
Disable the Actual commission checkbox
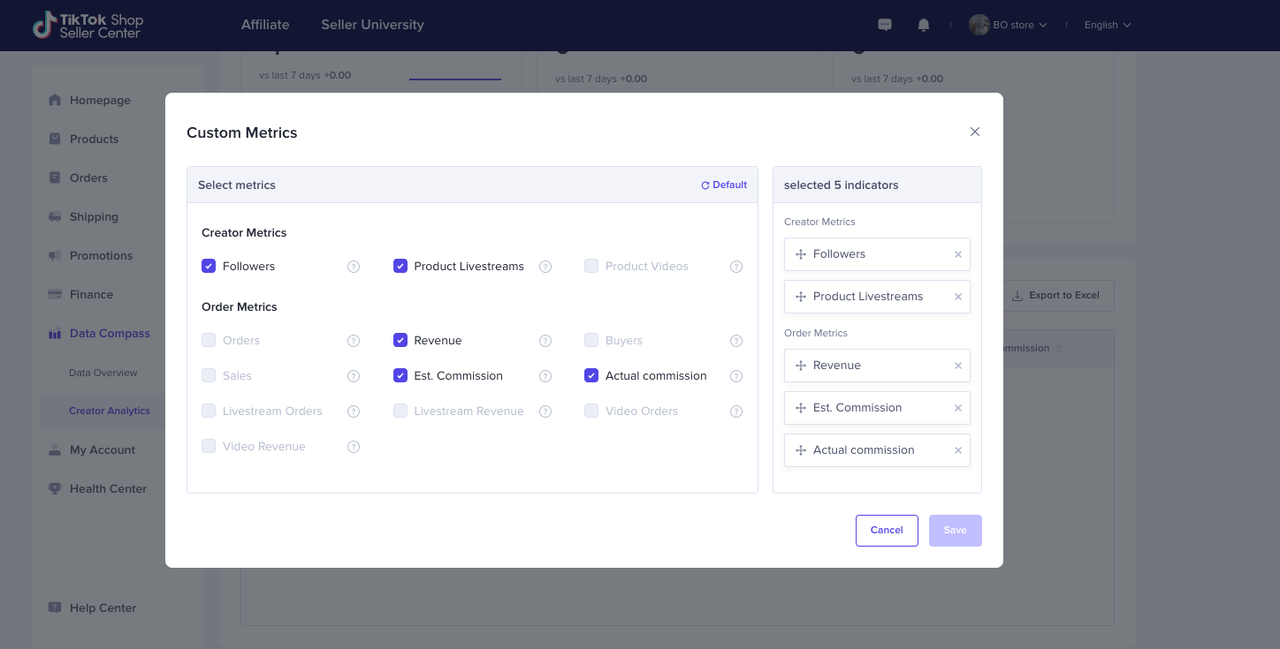click(x=591, y=376)
